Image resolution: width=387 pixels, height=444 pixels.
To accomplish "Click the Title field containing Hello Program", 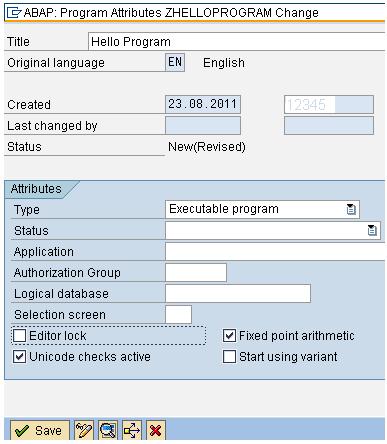I will (x=236, y=42).
